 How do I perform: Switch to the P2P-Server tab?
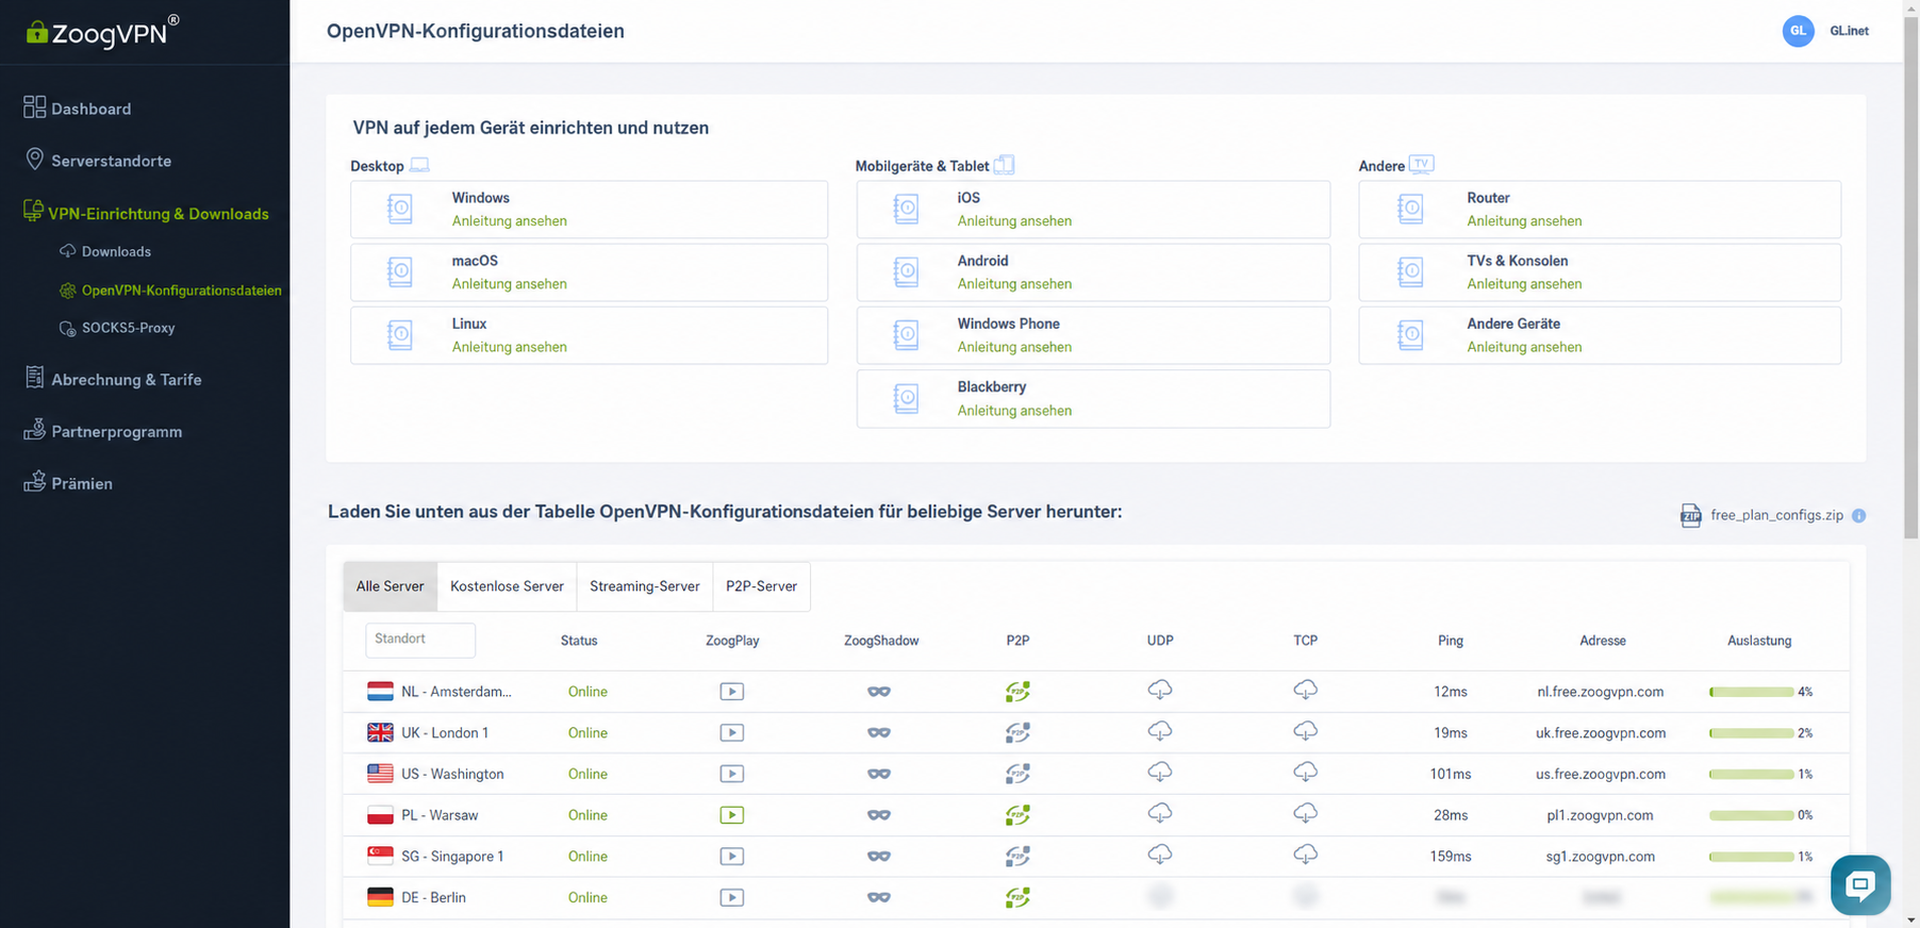pyautogui.click(x=762, y=587)
